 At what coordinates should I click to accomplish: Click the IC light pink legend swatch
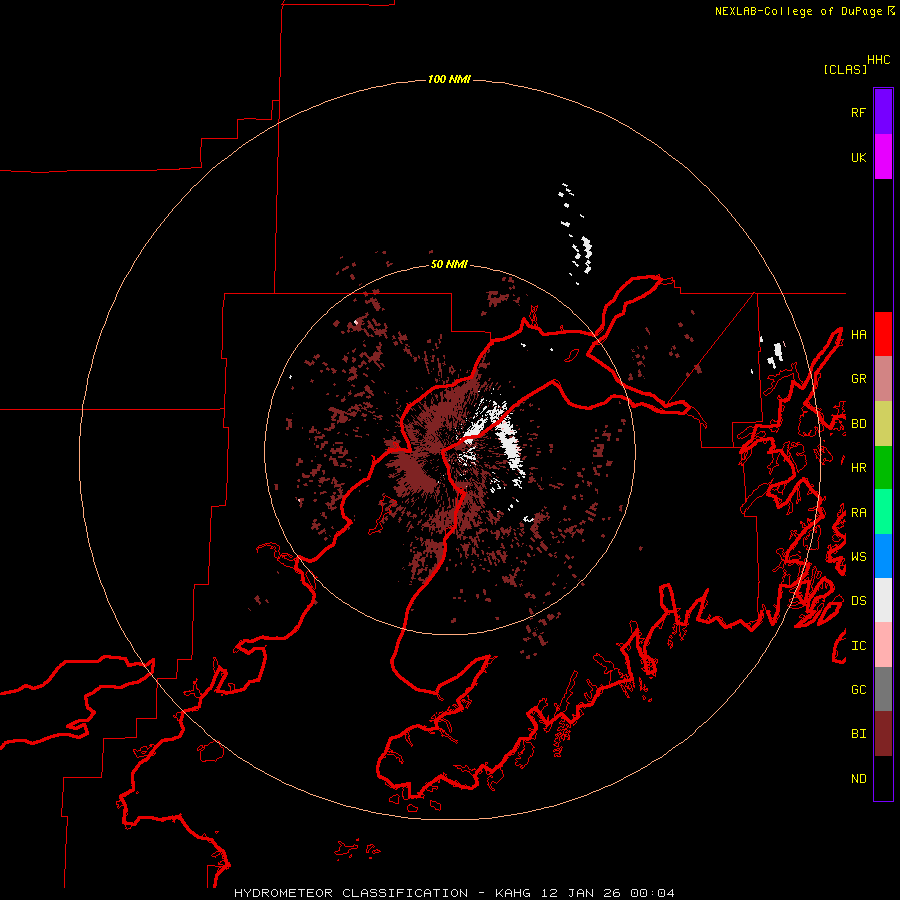[x=883, y=645]
